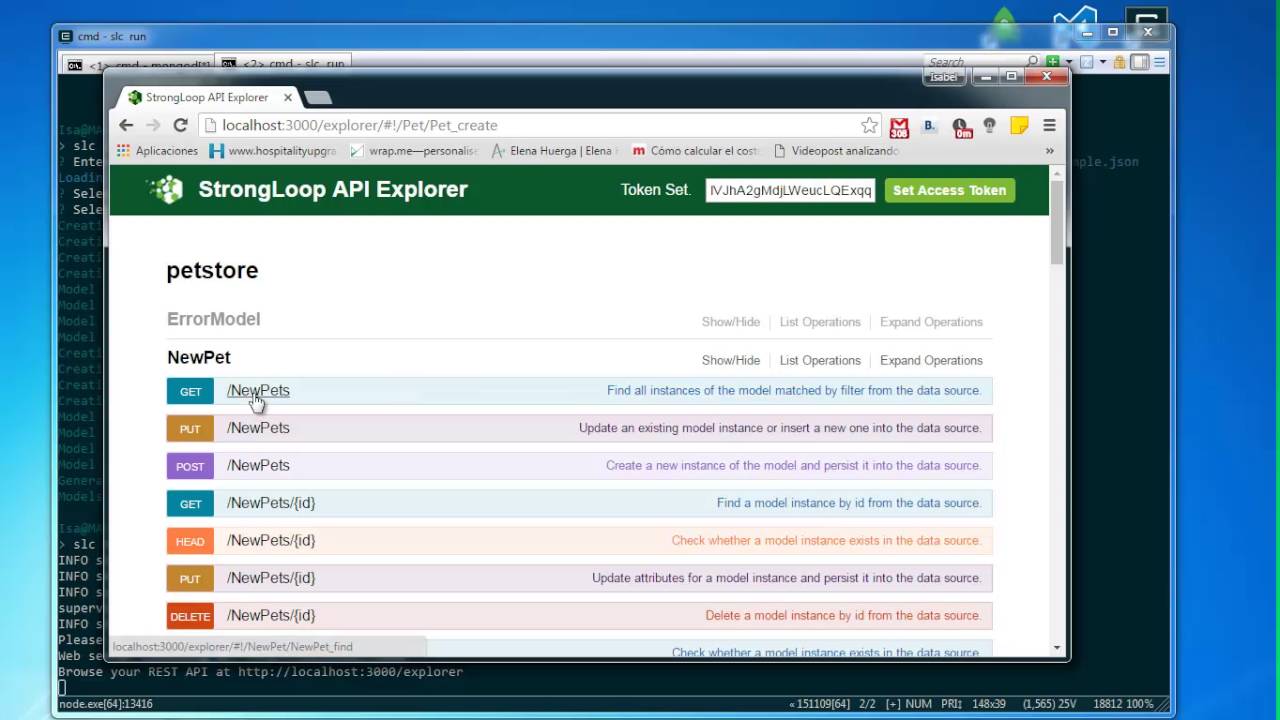Open the www.hospitalityupgra bookmark
Screen dimensions: 1280x720
tap(273, 151)
